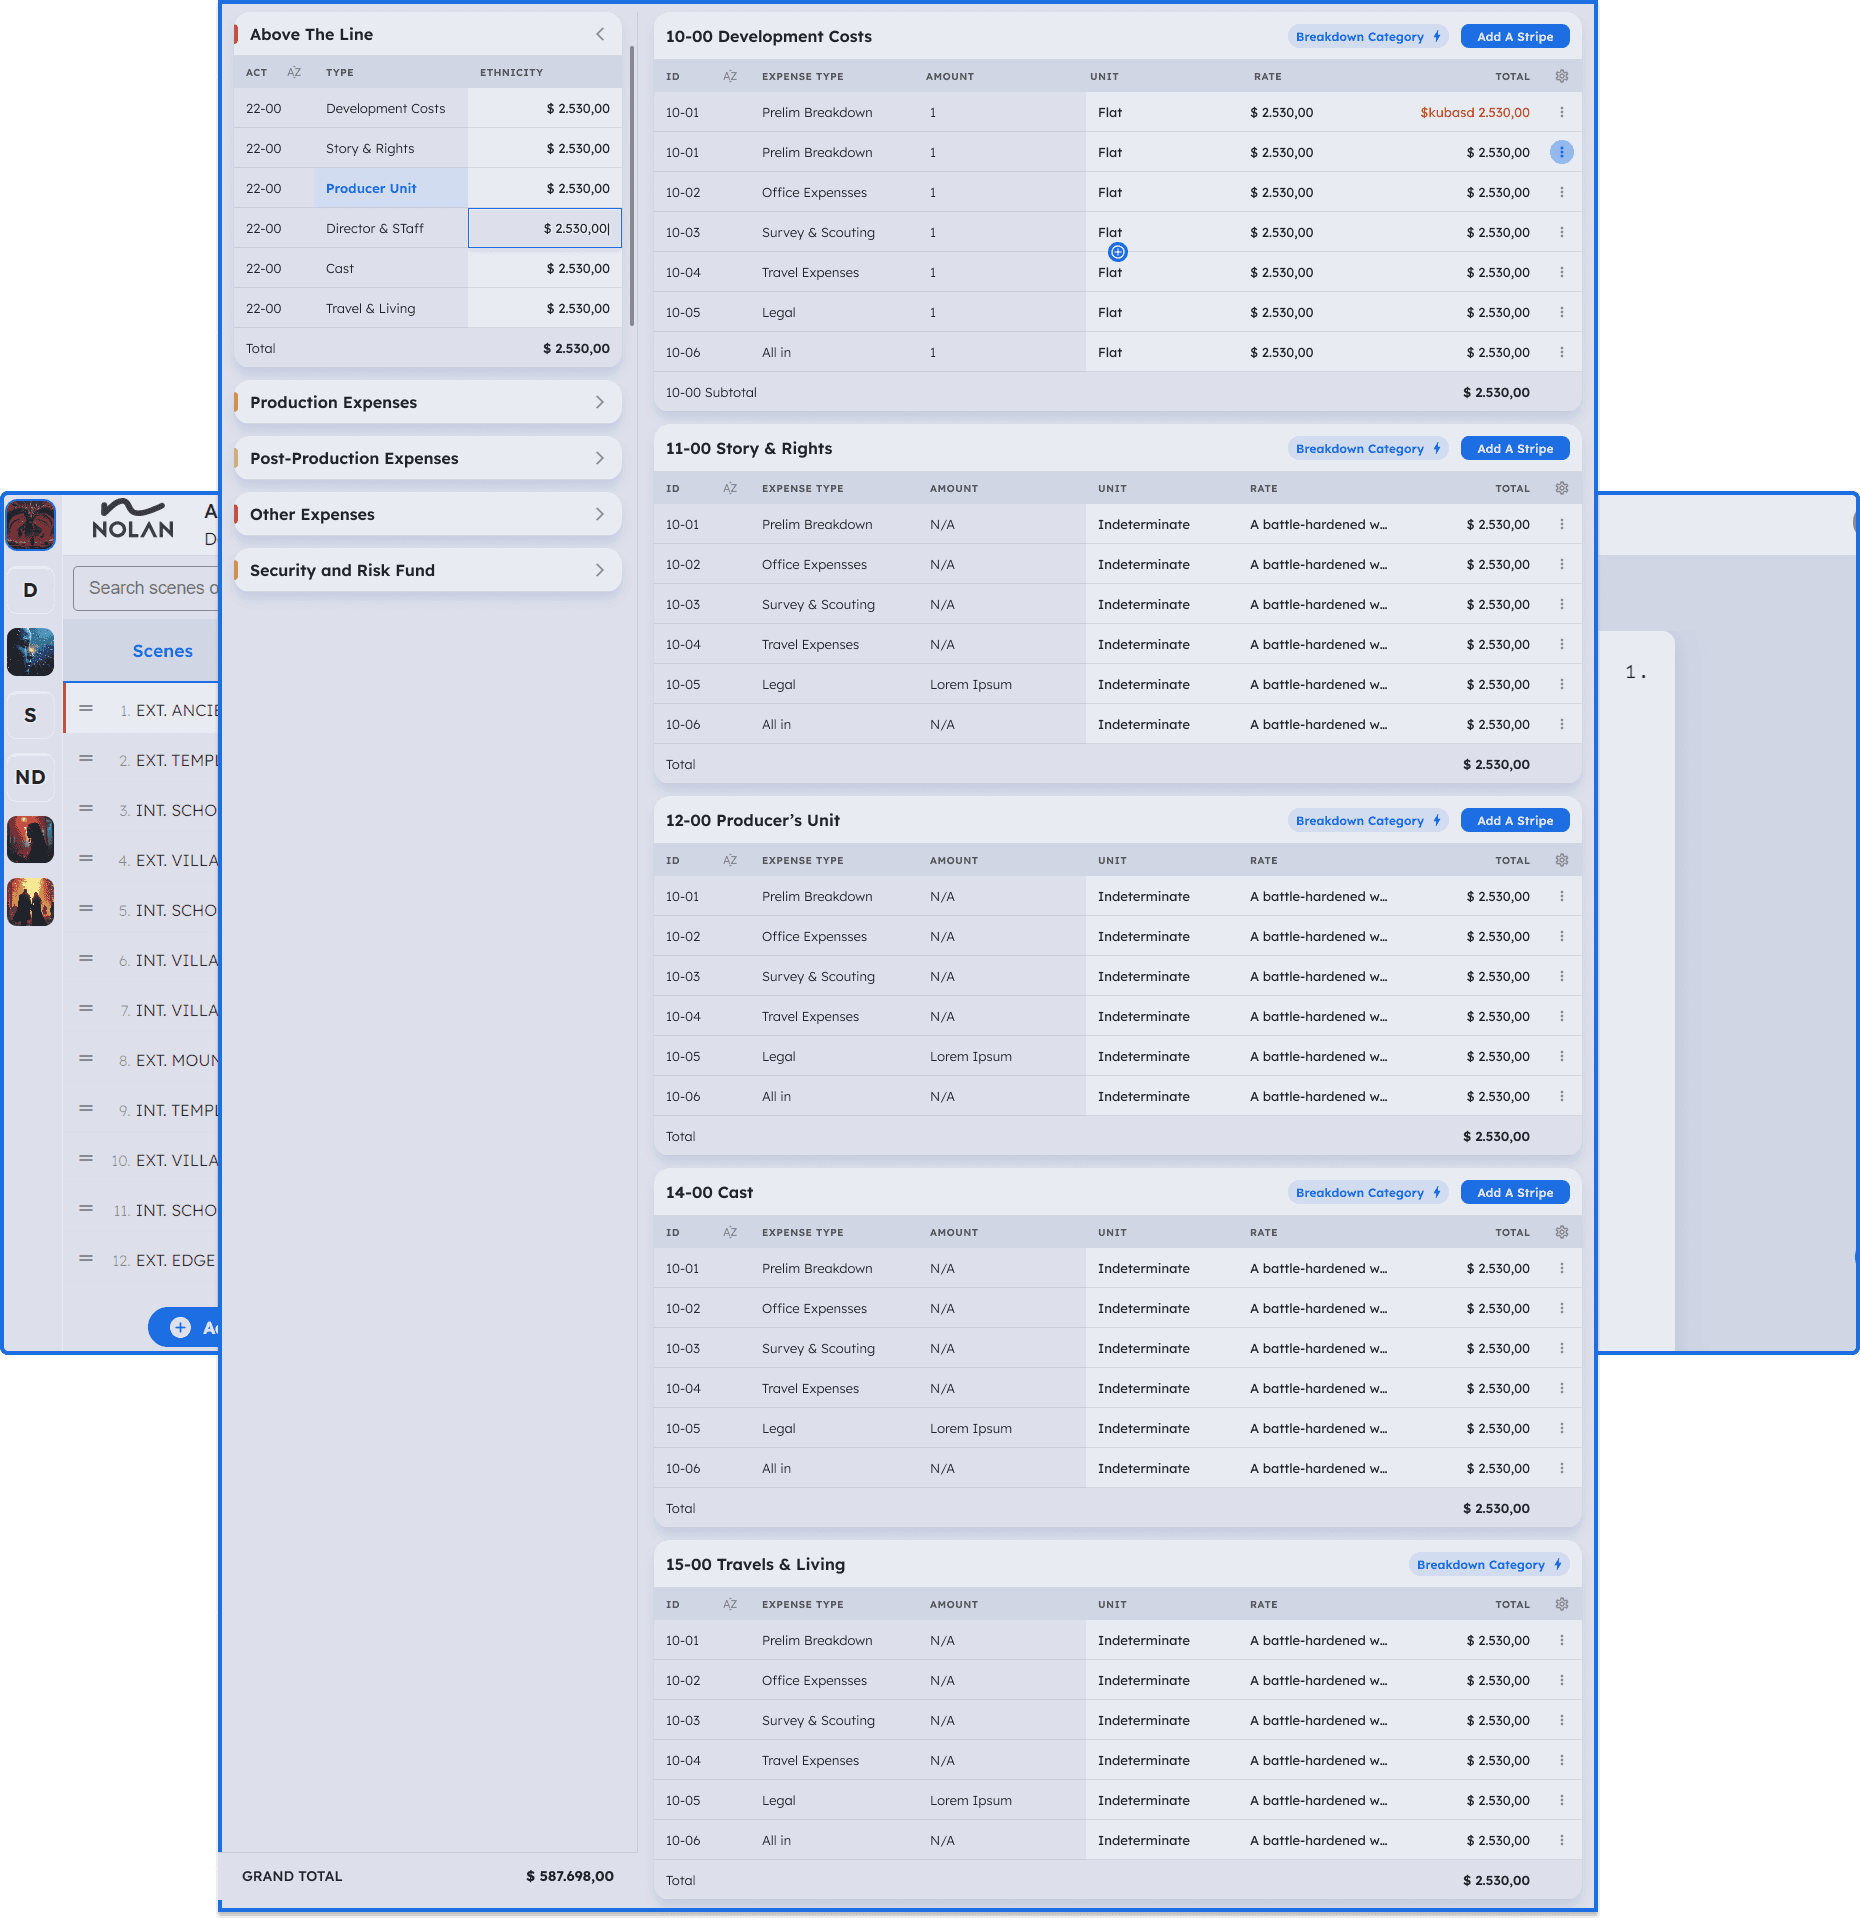Click Add A Stripe in Development Costs
The height and width of the screenshot is (1920, 1860).
(1514, 36)
